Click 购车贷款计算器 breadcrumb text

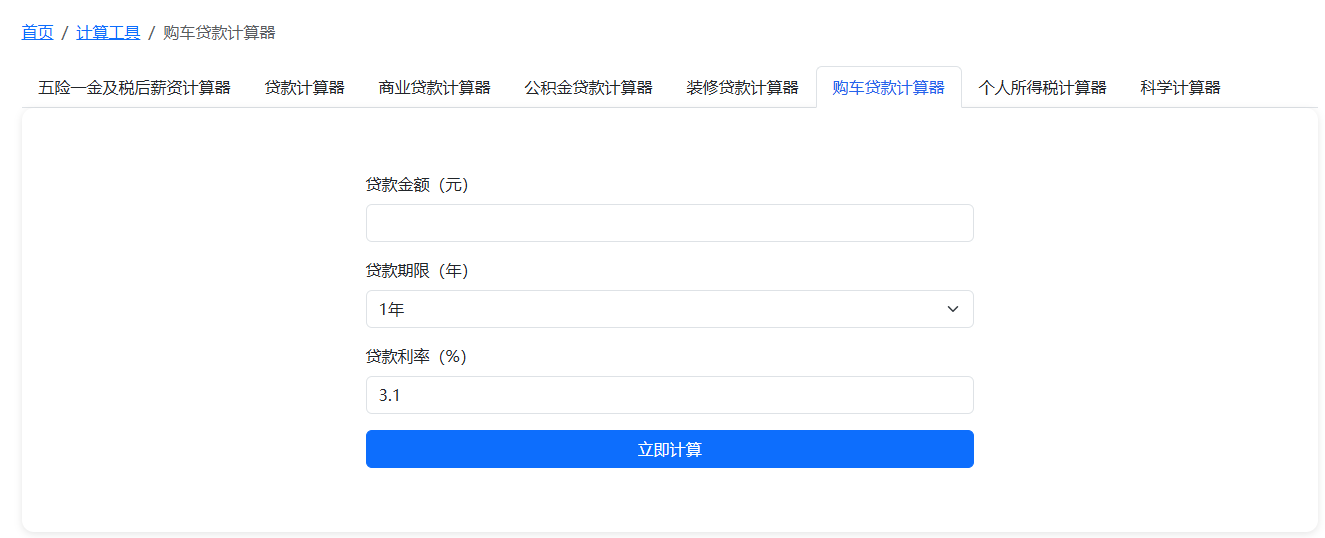[x=219, y=33]
